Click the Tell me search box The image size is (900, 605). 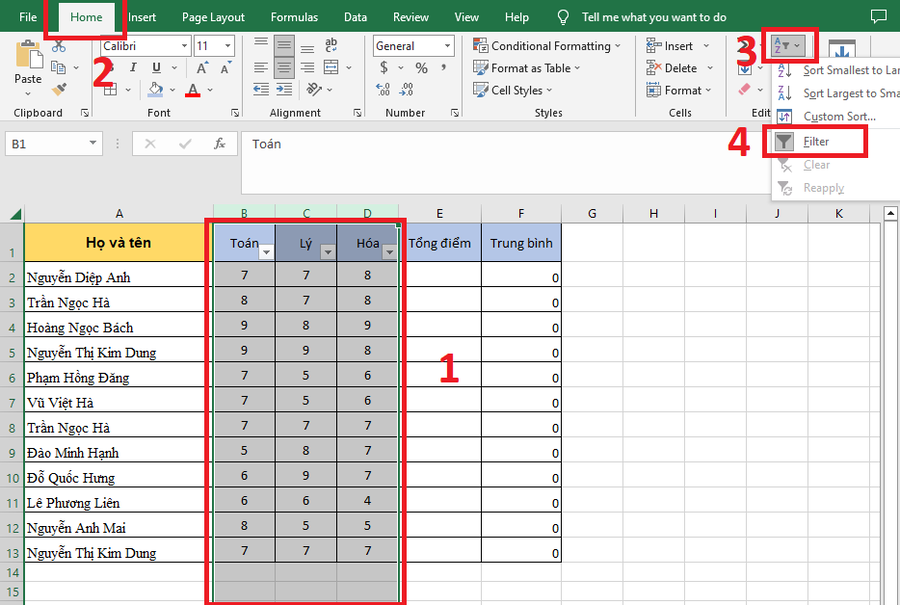[654, 17]
